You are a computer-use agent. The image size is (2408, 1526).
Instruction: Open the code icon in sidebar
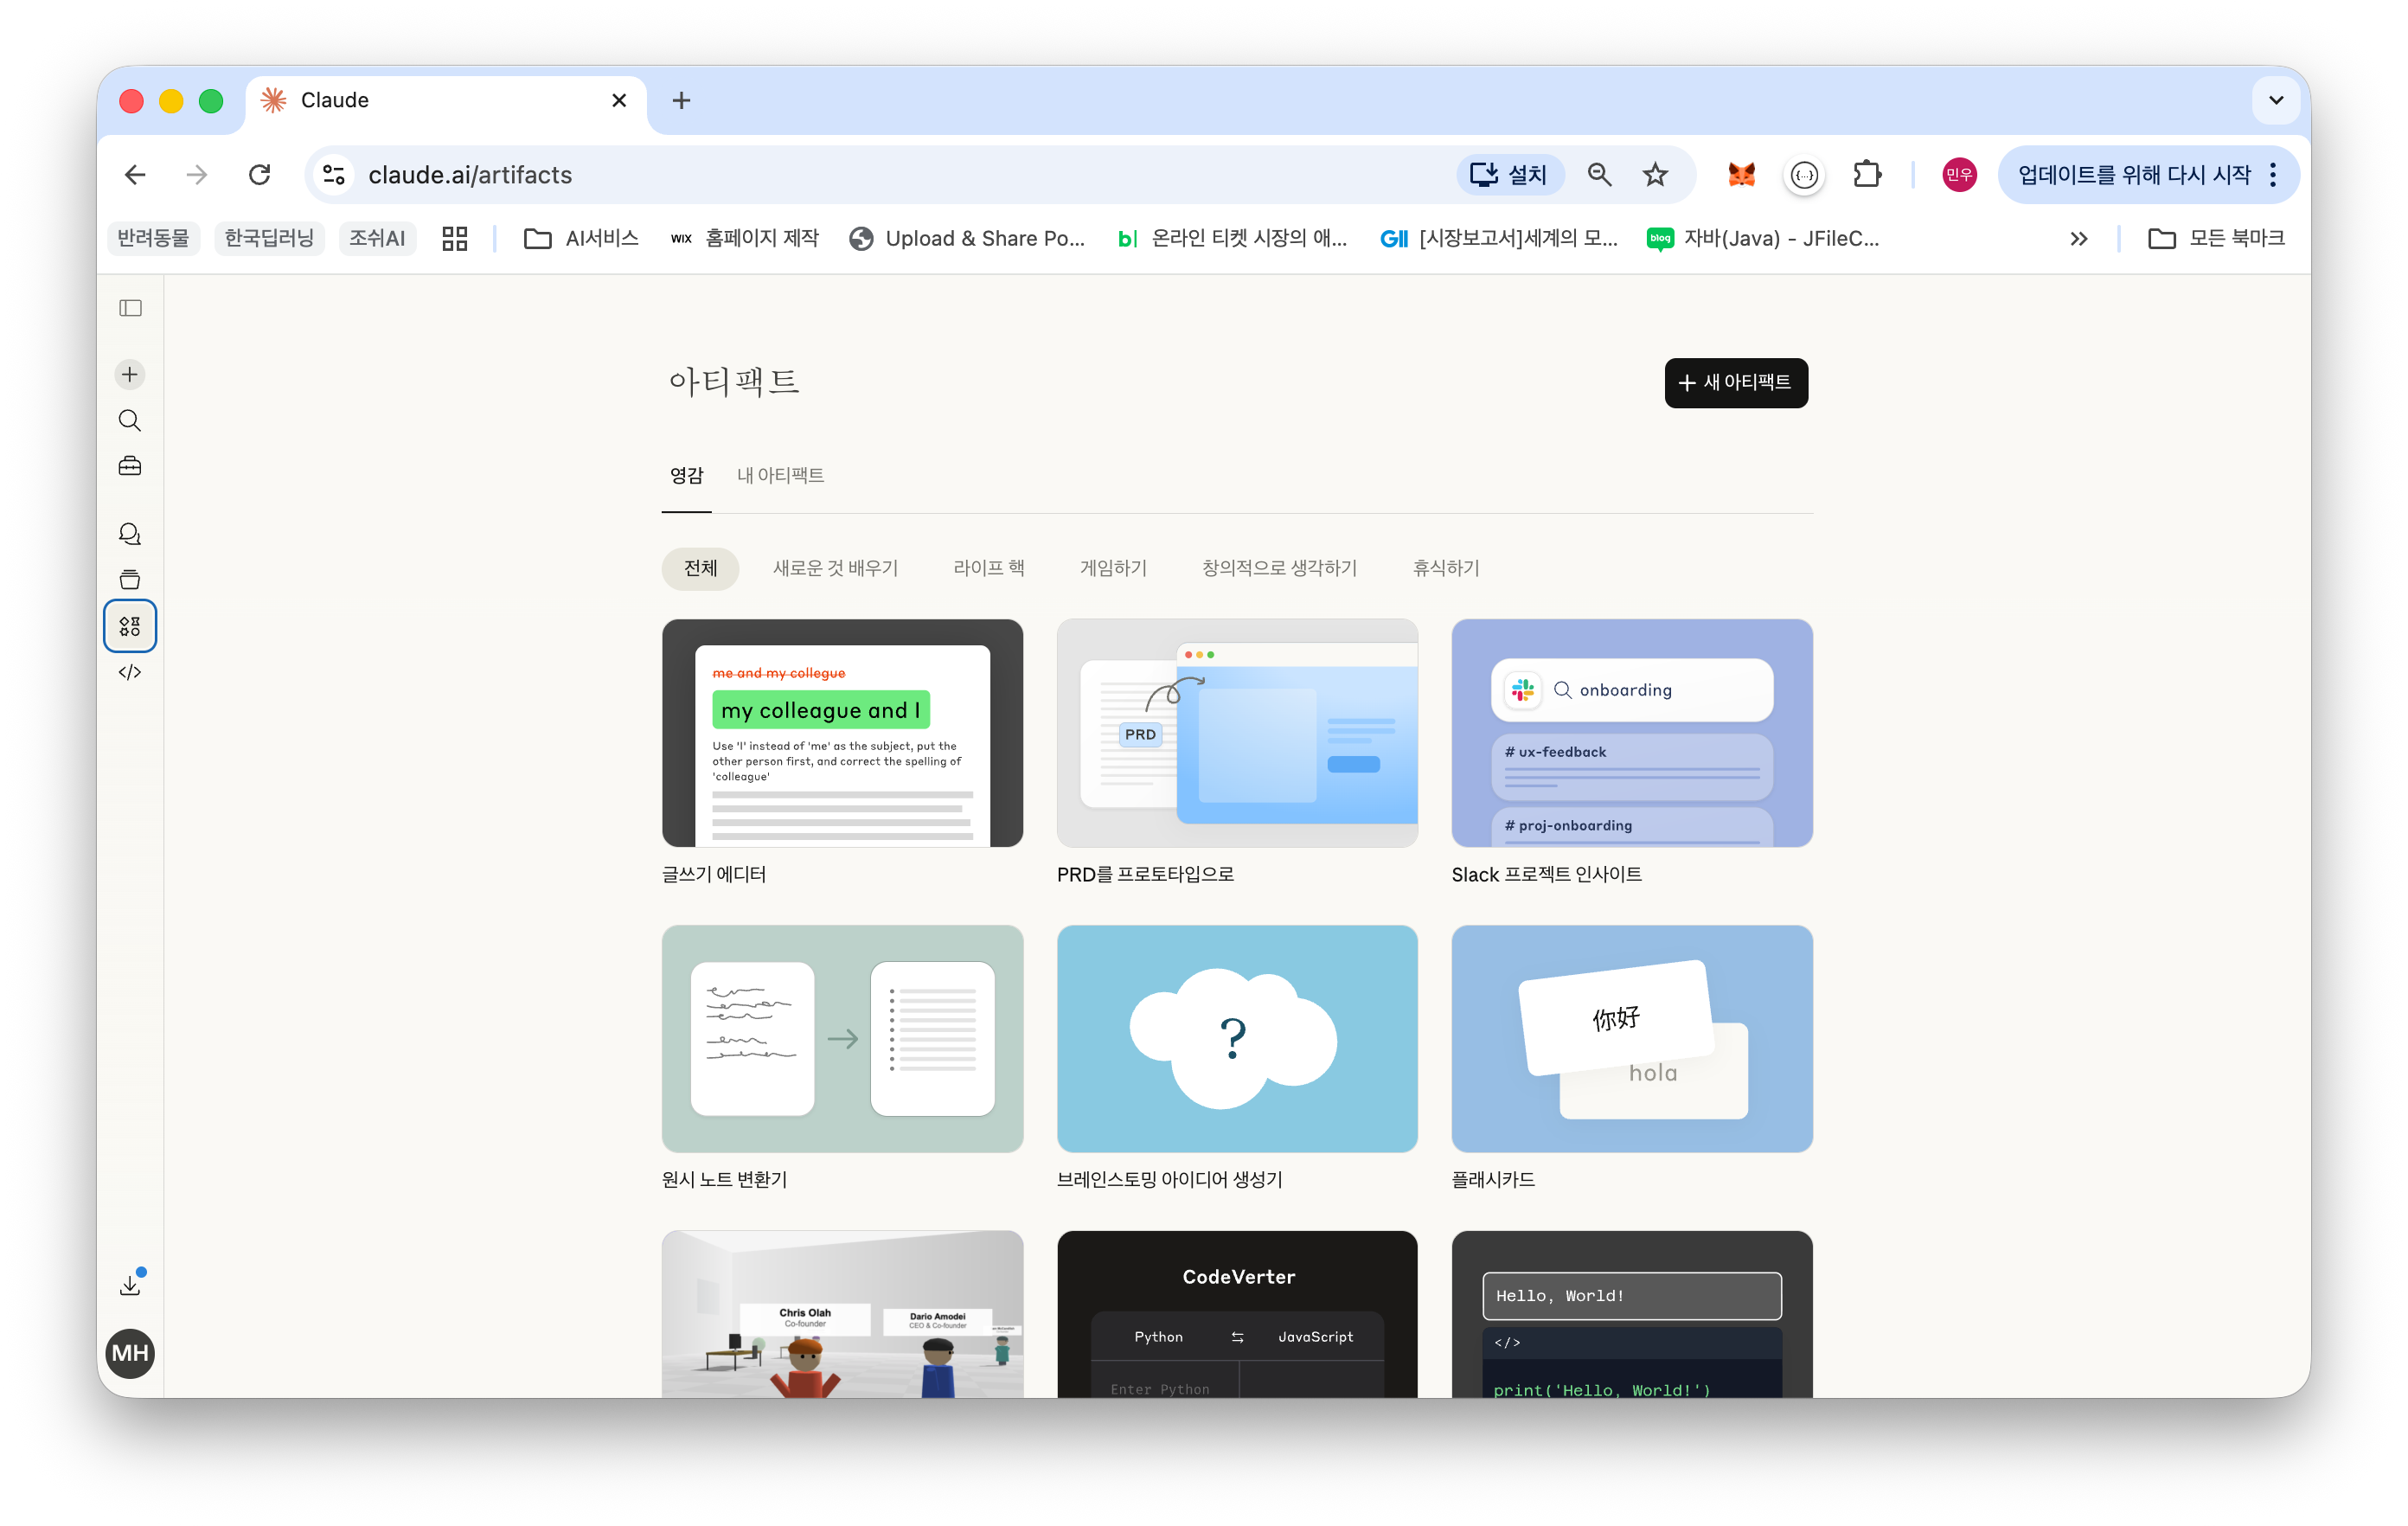tap(130, 672)
